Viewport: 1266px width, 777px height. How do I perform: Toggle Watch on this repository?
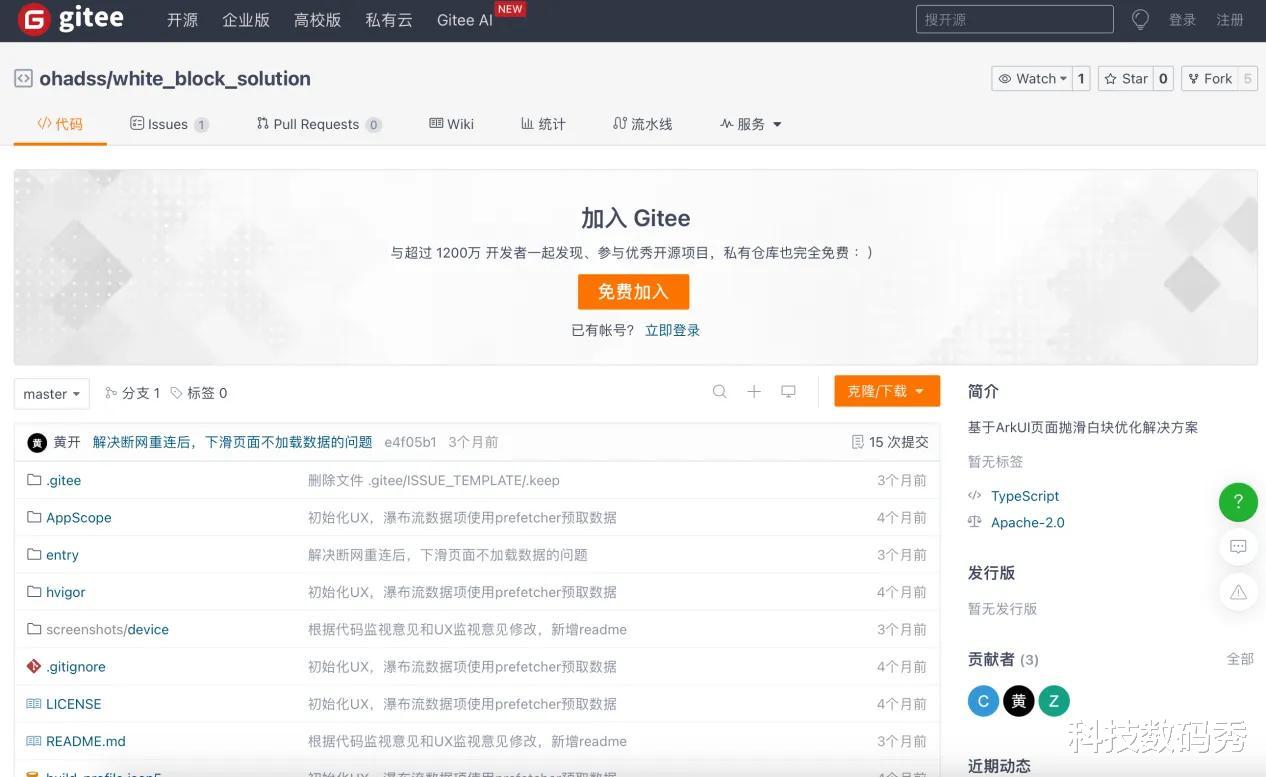pyautogui.click(x=1031, y=78)
